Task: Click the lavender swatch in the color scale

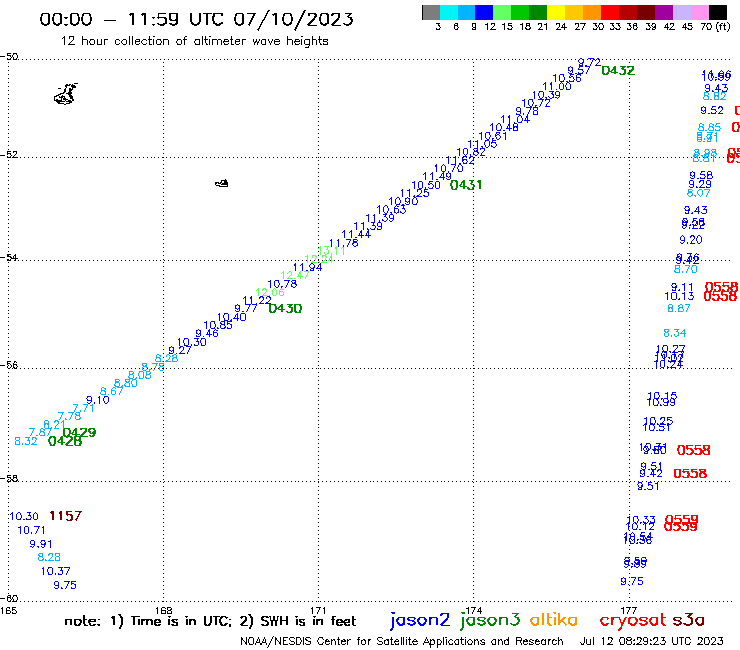Action: (x=681, y=12)
